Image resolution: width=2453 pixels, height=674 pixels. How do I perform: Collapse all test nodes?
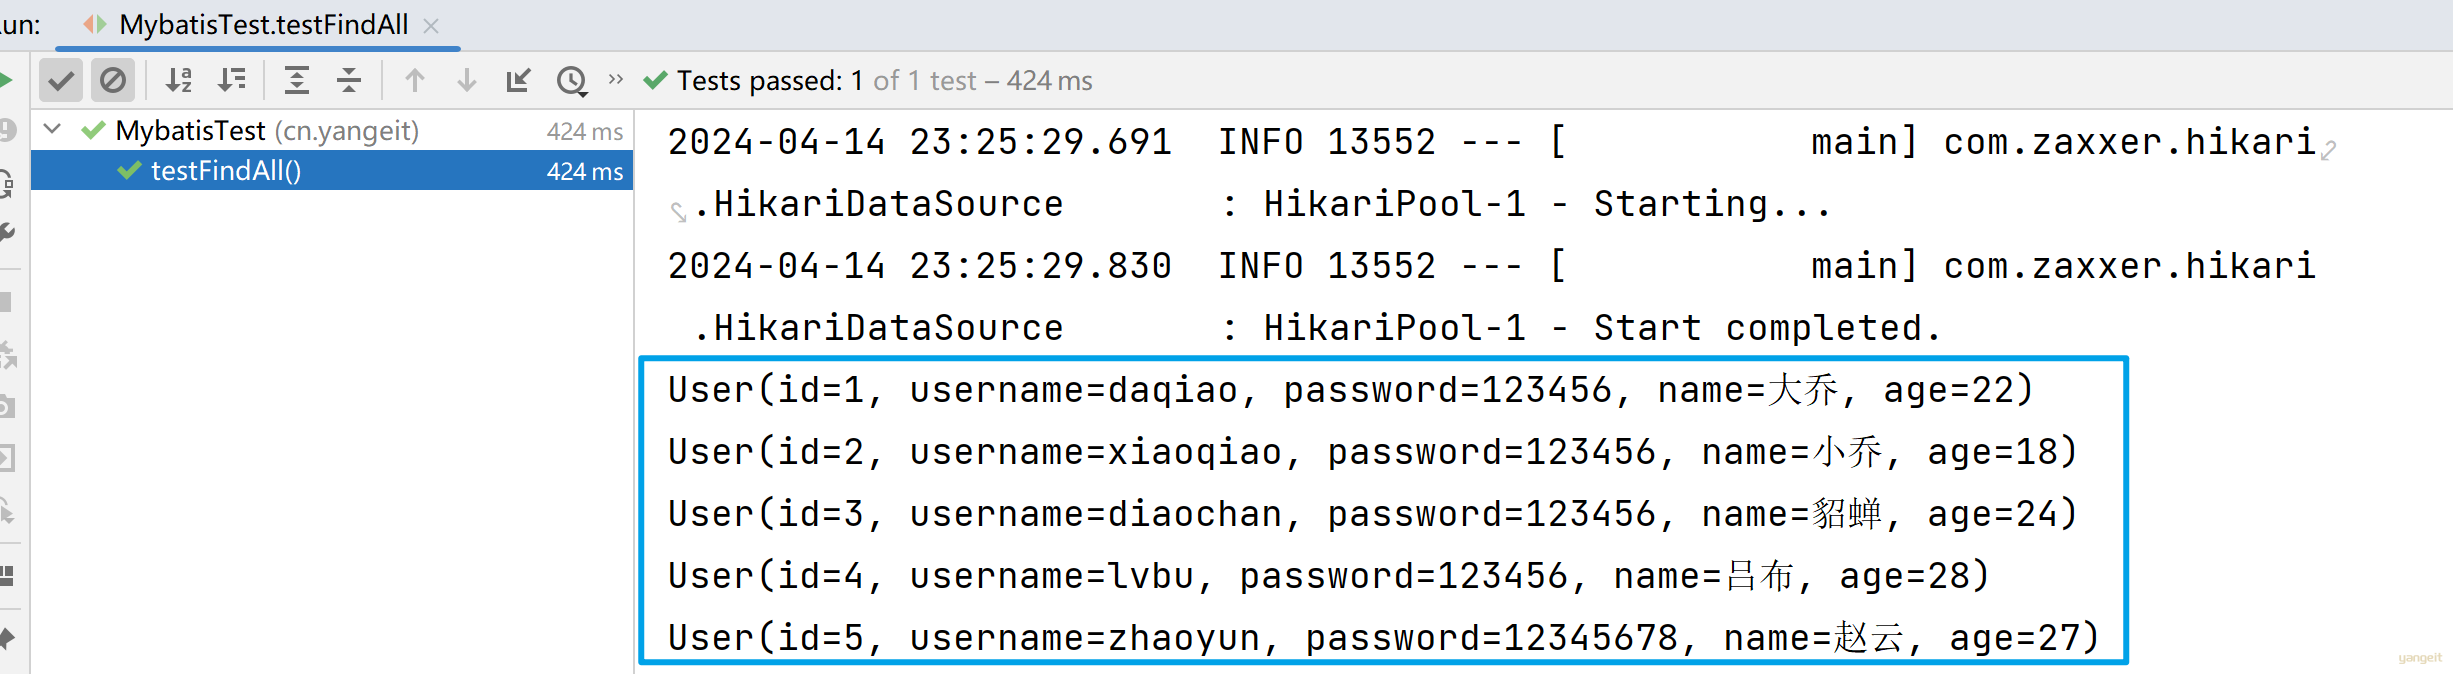click(x=349, y=80)
